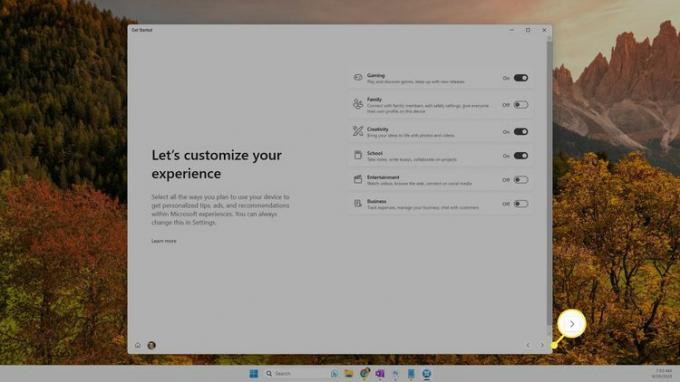This screenshot has width=680, height=382.
Task: Select the Entertainment heading text
Action: [x=383, y=177]
